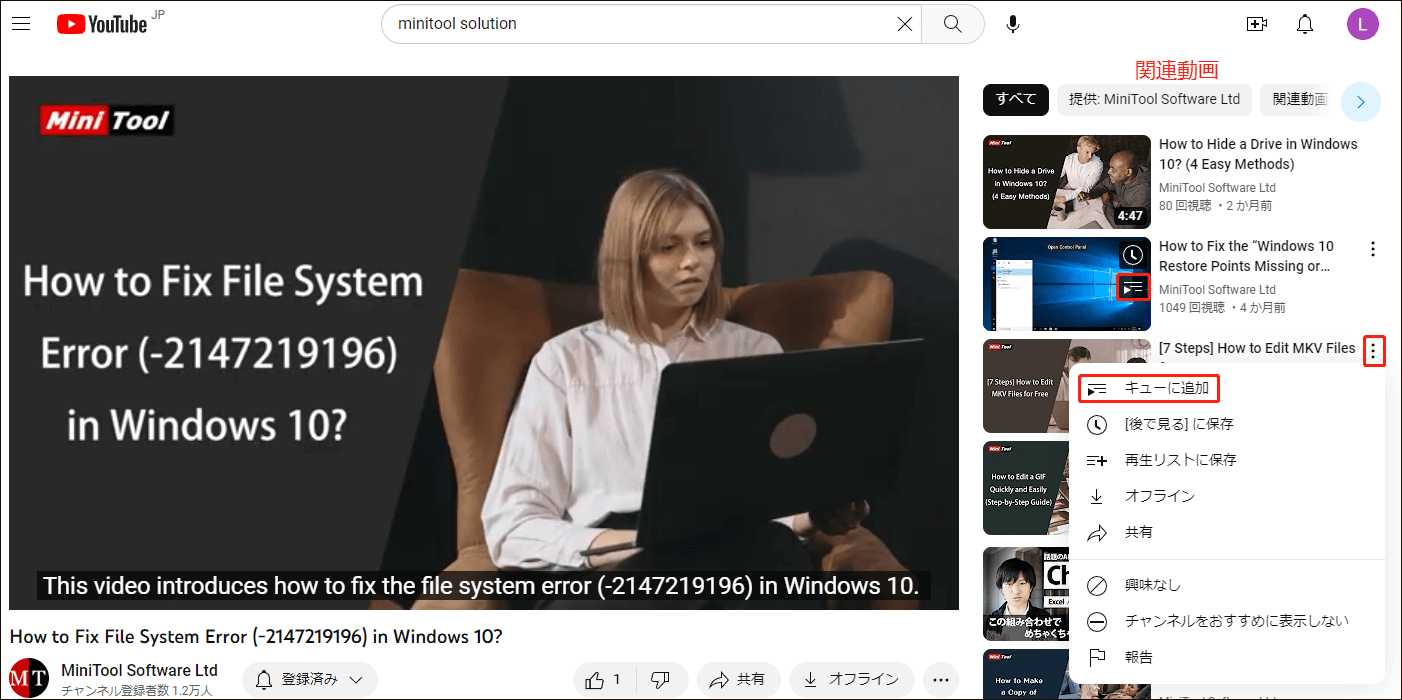Open the account avatar menu

[x=1363, y=24]
